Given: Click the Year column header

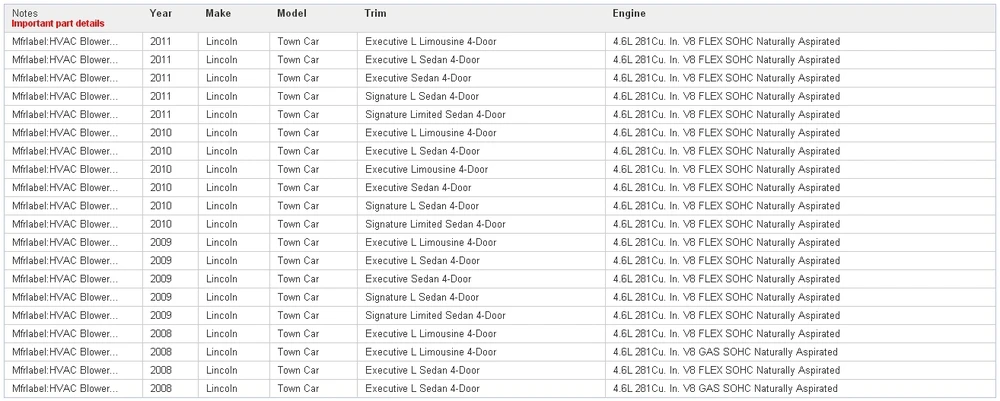Looking at the screenshot, I should click(161, 13).
